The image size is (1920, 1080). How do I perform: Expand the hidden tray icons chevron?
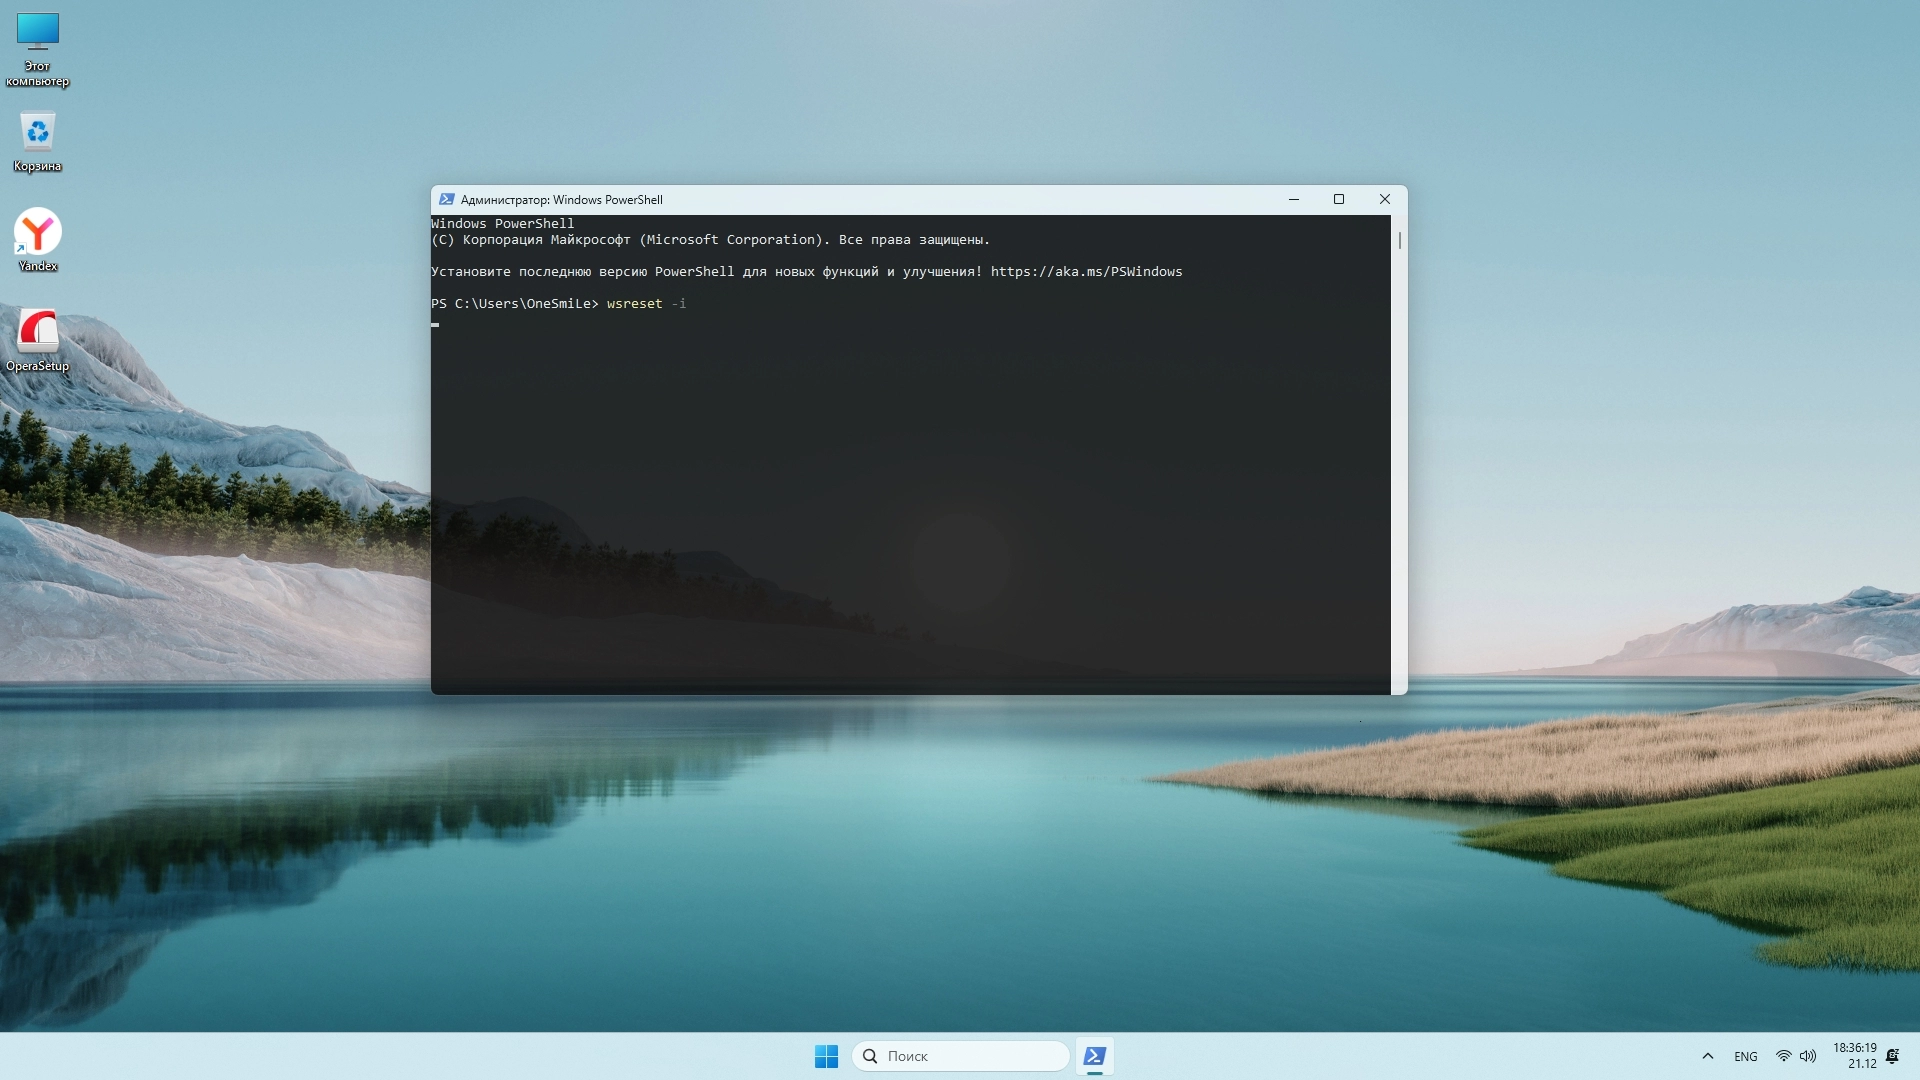pos(1708,1056)
